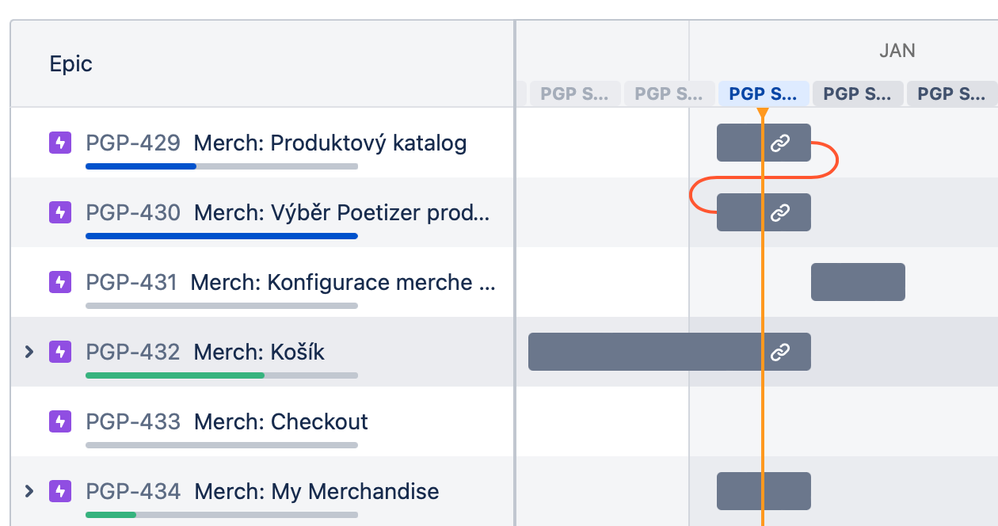Screen dimensions: 998x526
Task: Open issue link PGP-431
Action: (131, 283)
